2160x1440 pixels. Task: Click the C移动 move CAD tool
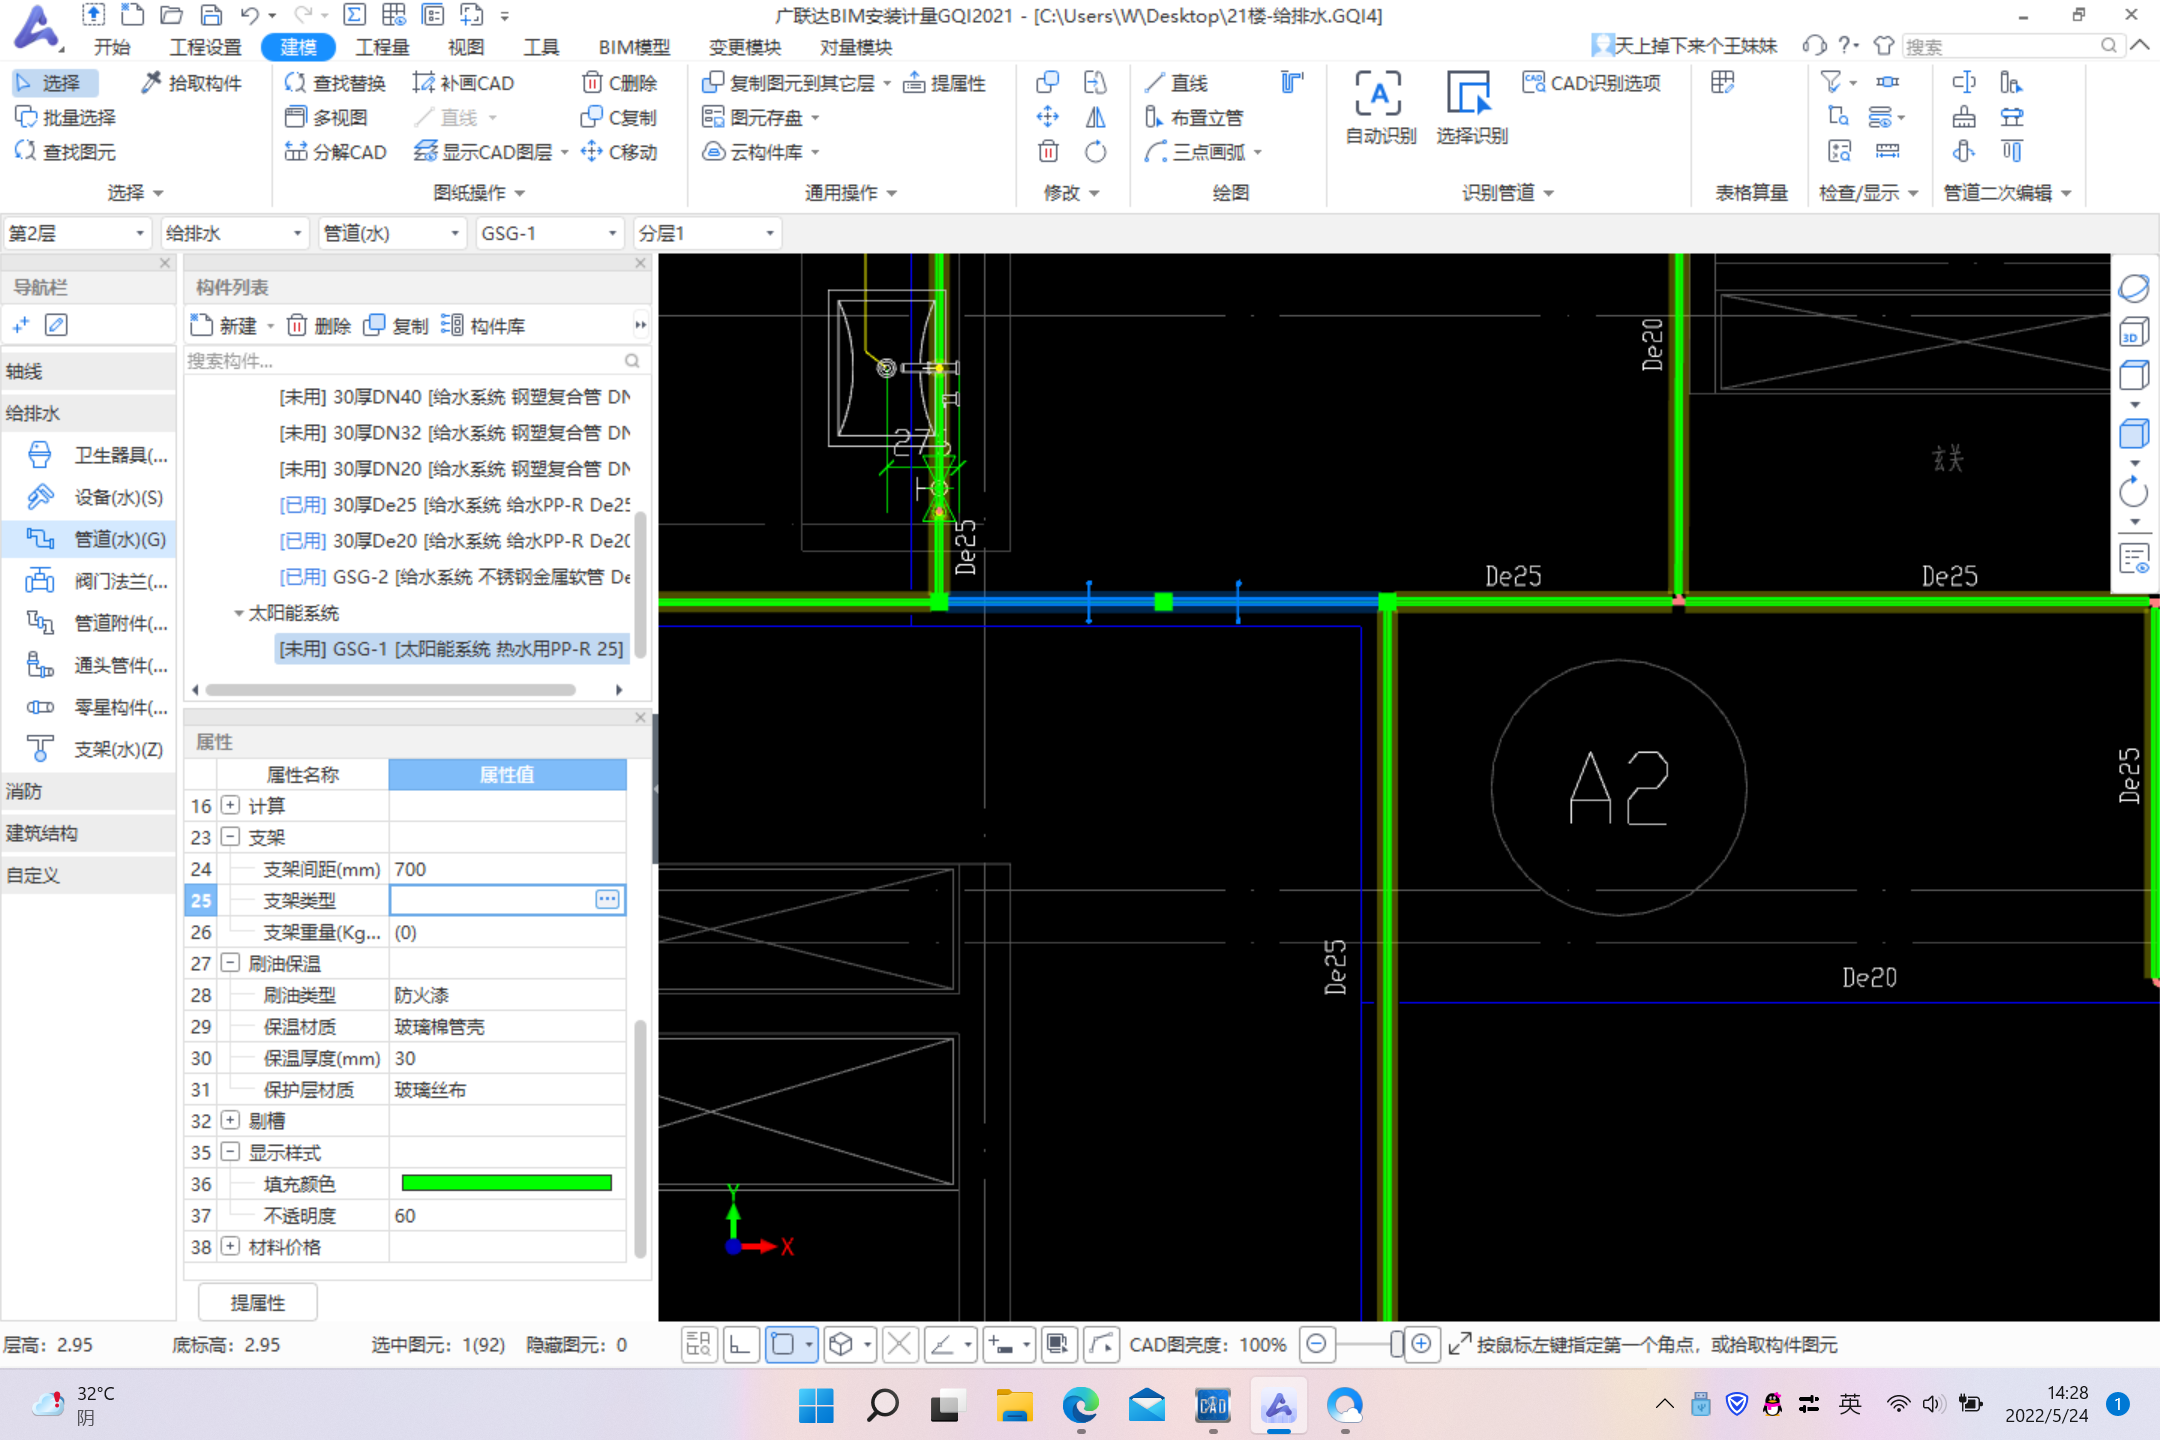619,152
